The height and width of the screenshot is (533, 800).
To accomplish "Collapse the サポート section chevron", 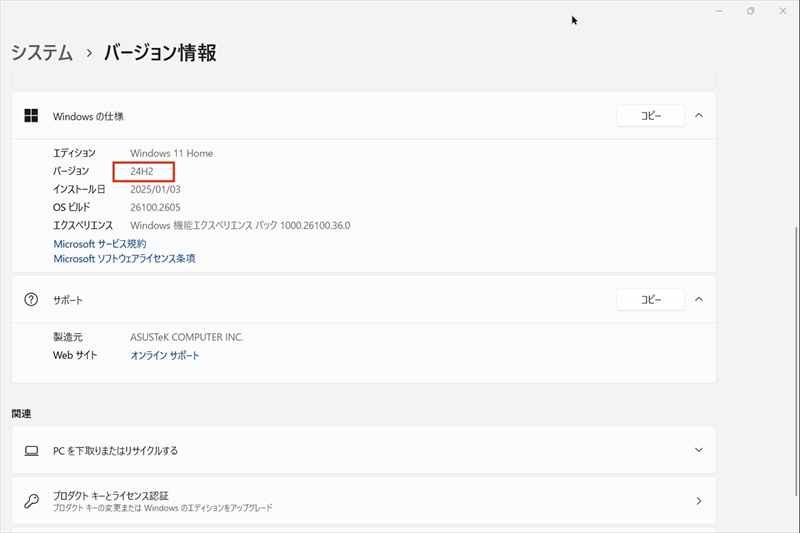I will tap(699, 299).
